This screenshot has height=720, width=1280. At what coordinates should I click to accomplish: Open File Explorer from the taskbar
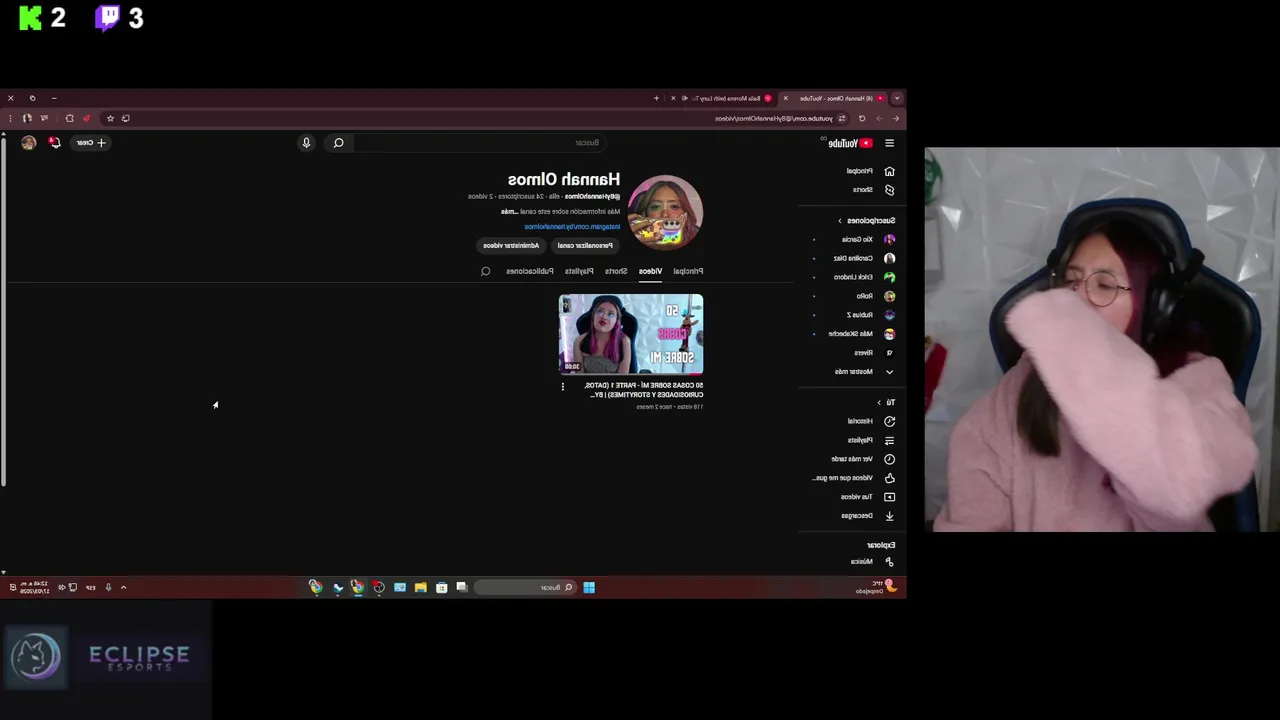coord(420,588)
